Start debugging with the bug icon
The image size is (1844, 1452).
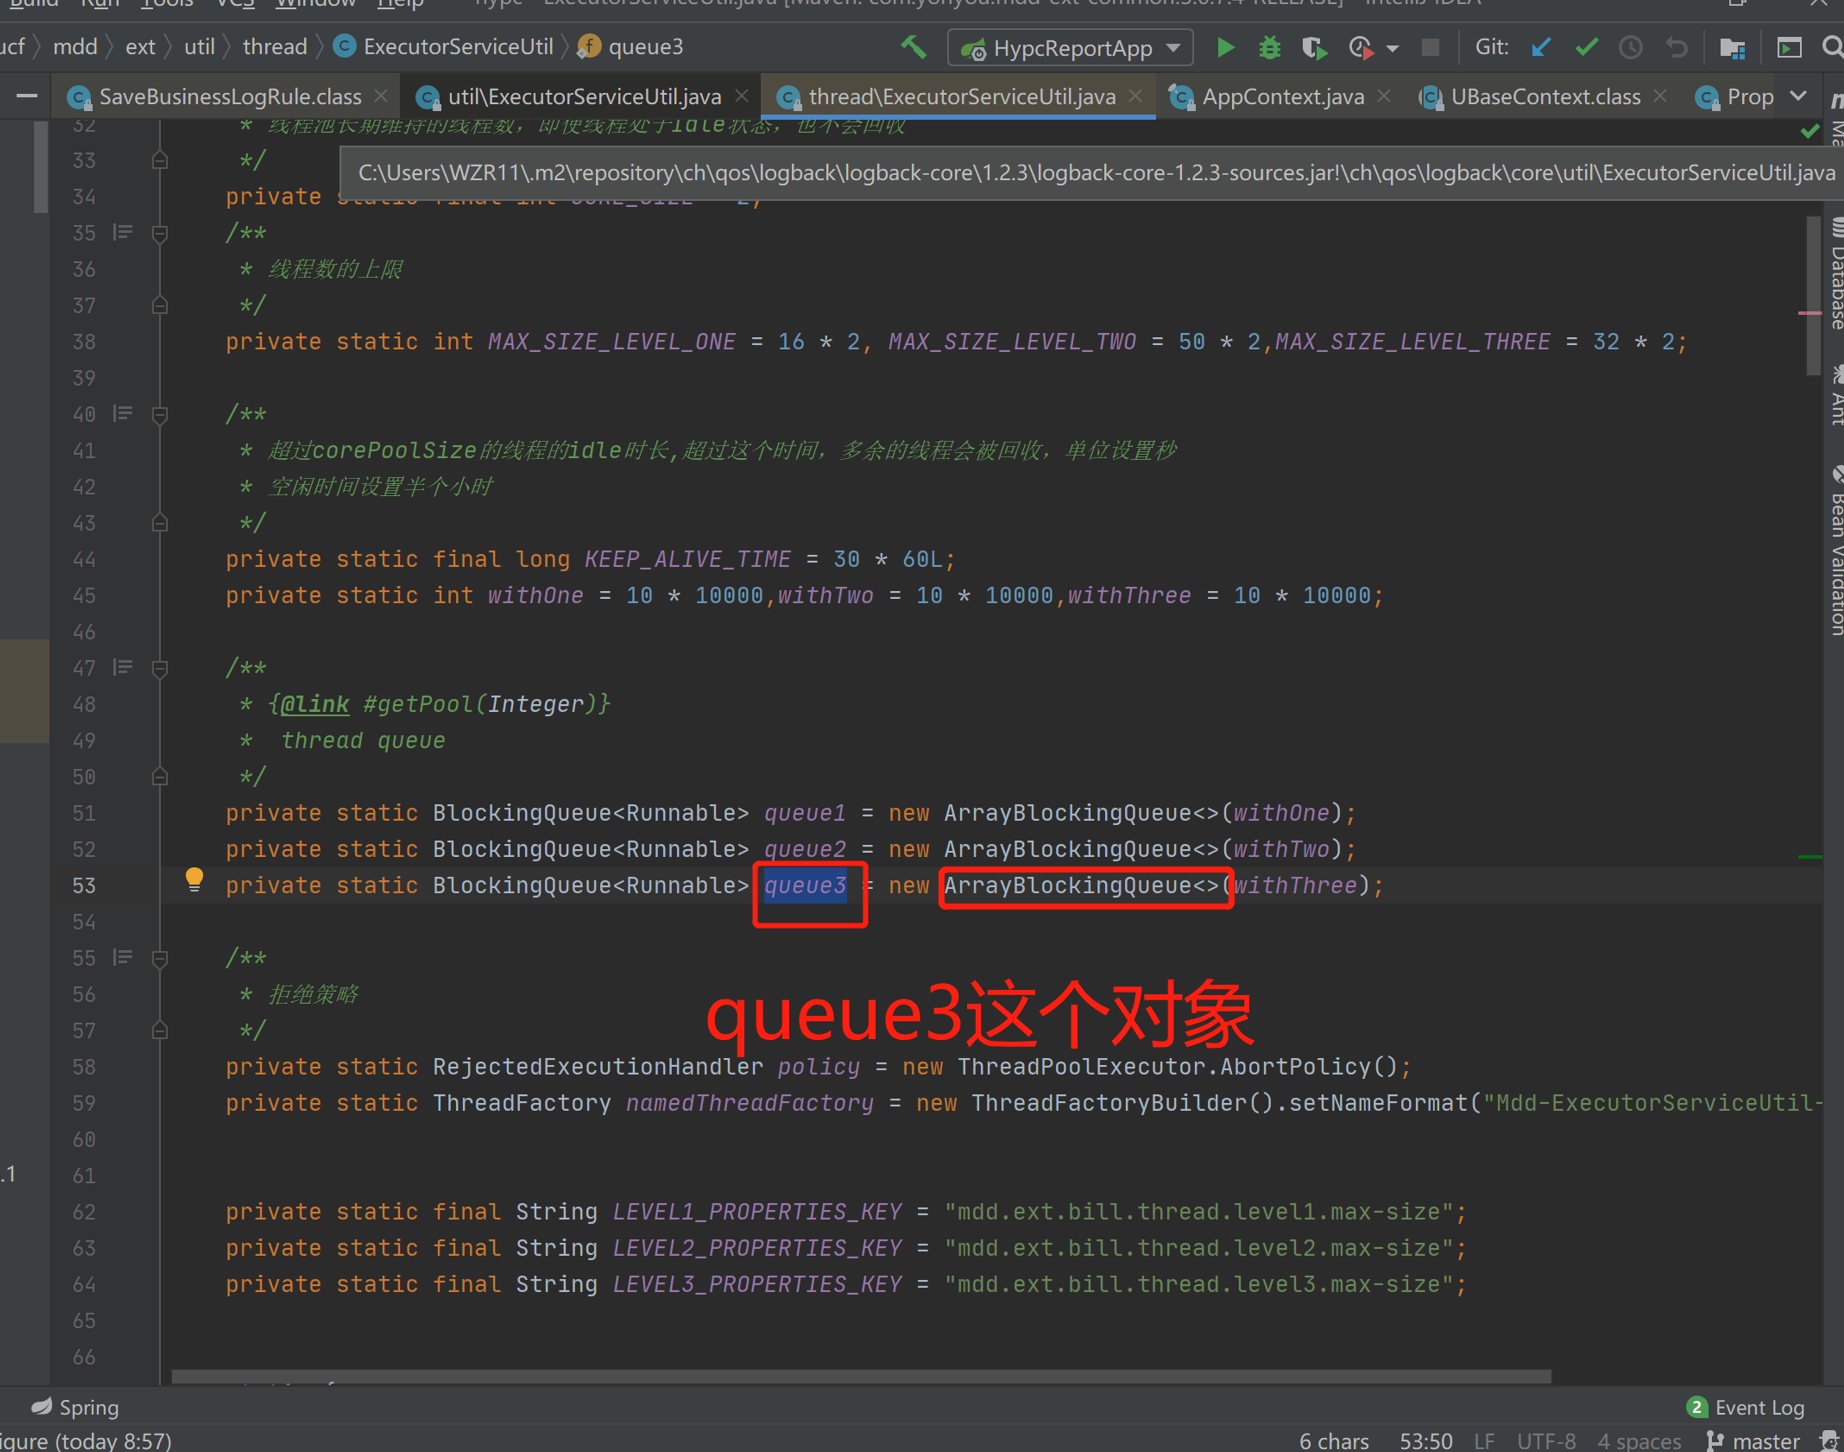click(1269, 47)
